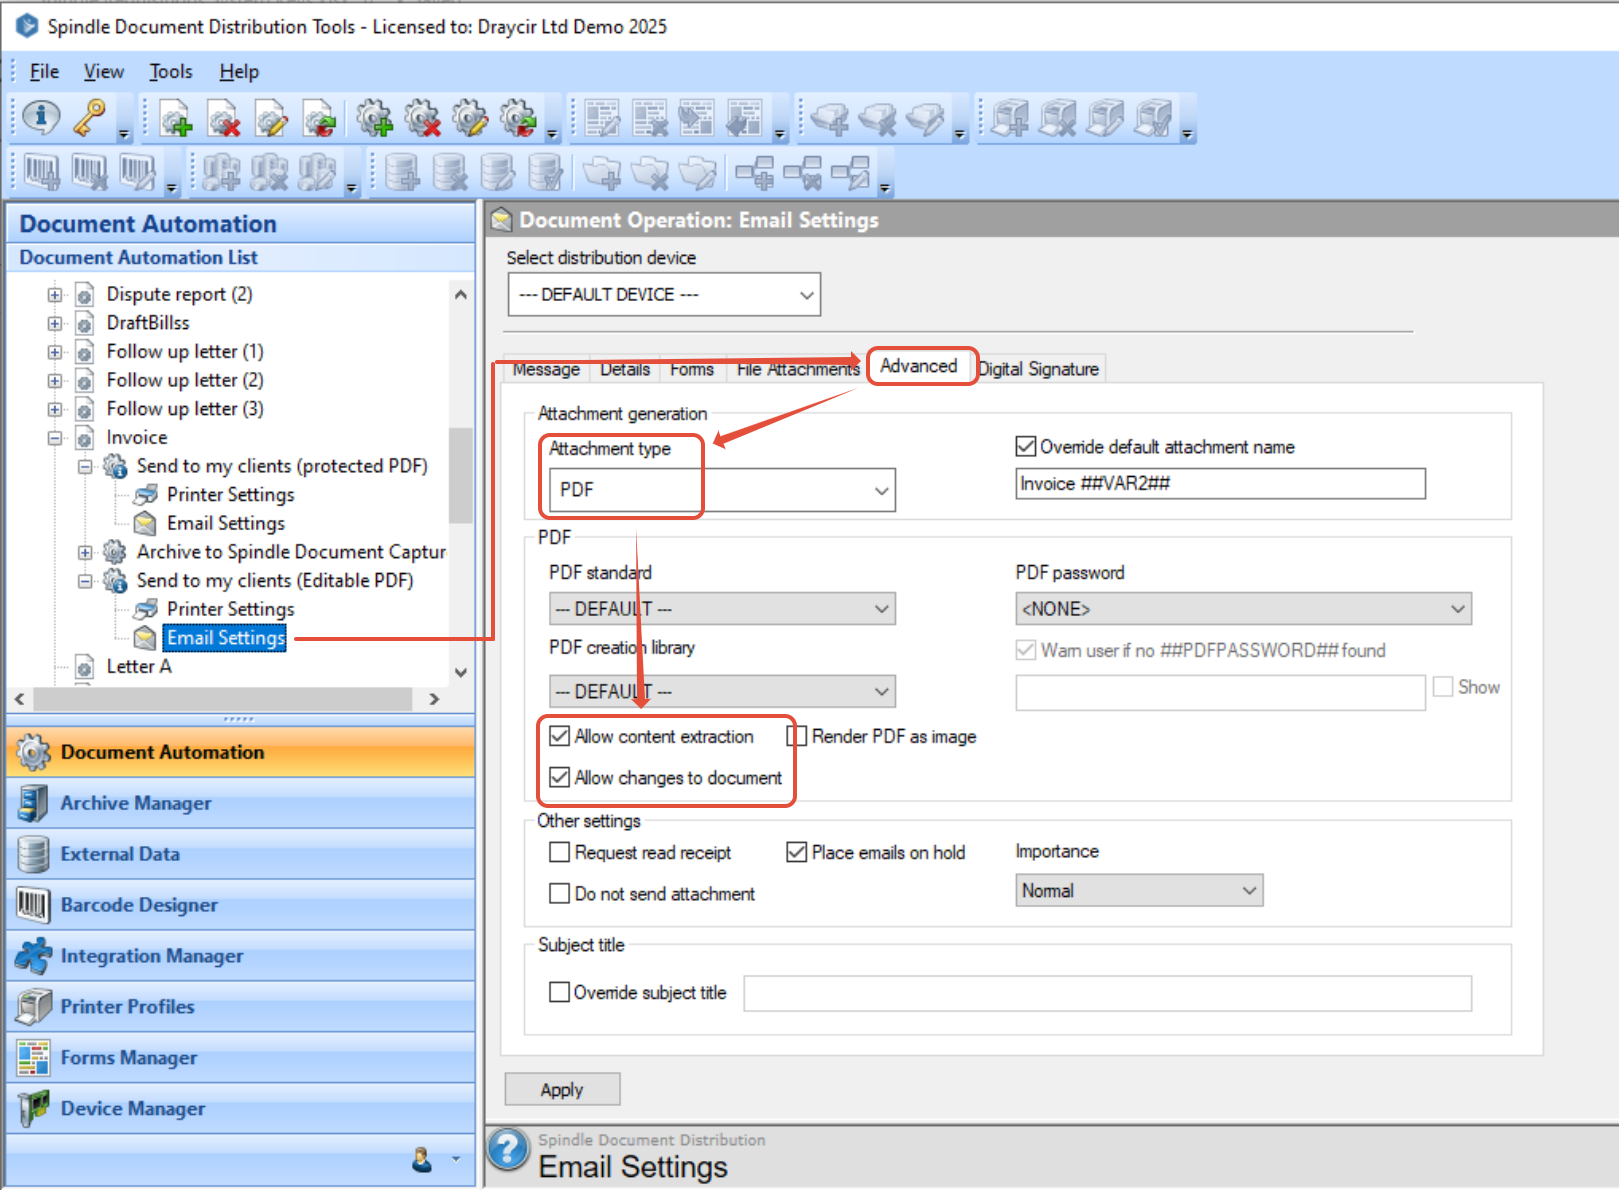Open the Importance Normal dropdown
Image resolution: width=1619 pixels, height=1190 pixels.
pyautogui.click(x=1139, y=890)
